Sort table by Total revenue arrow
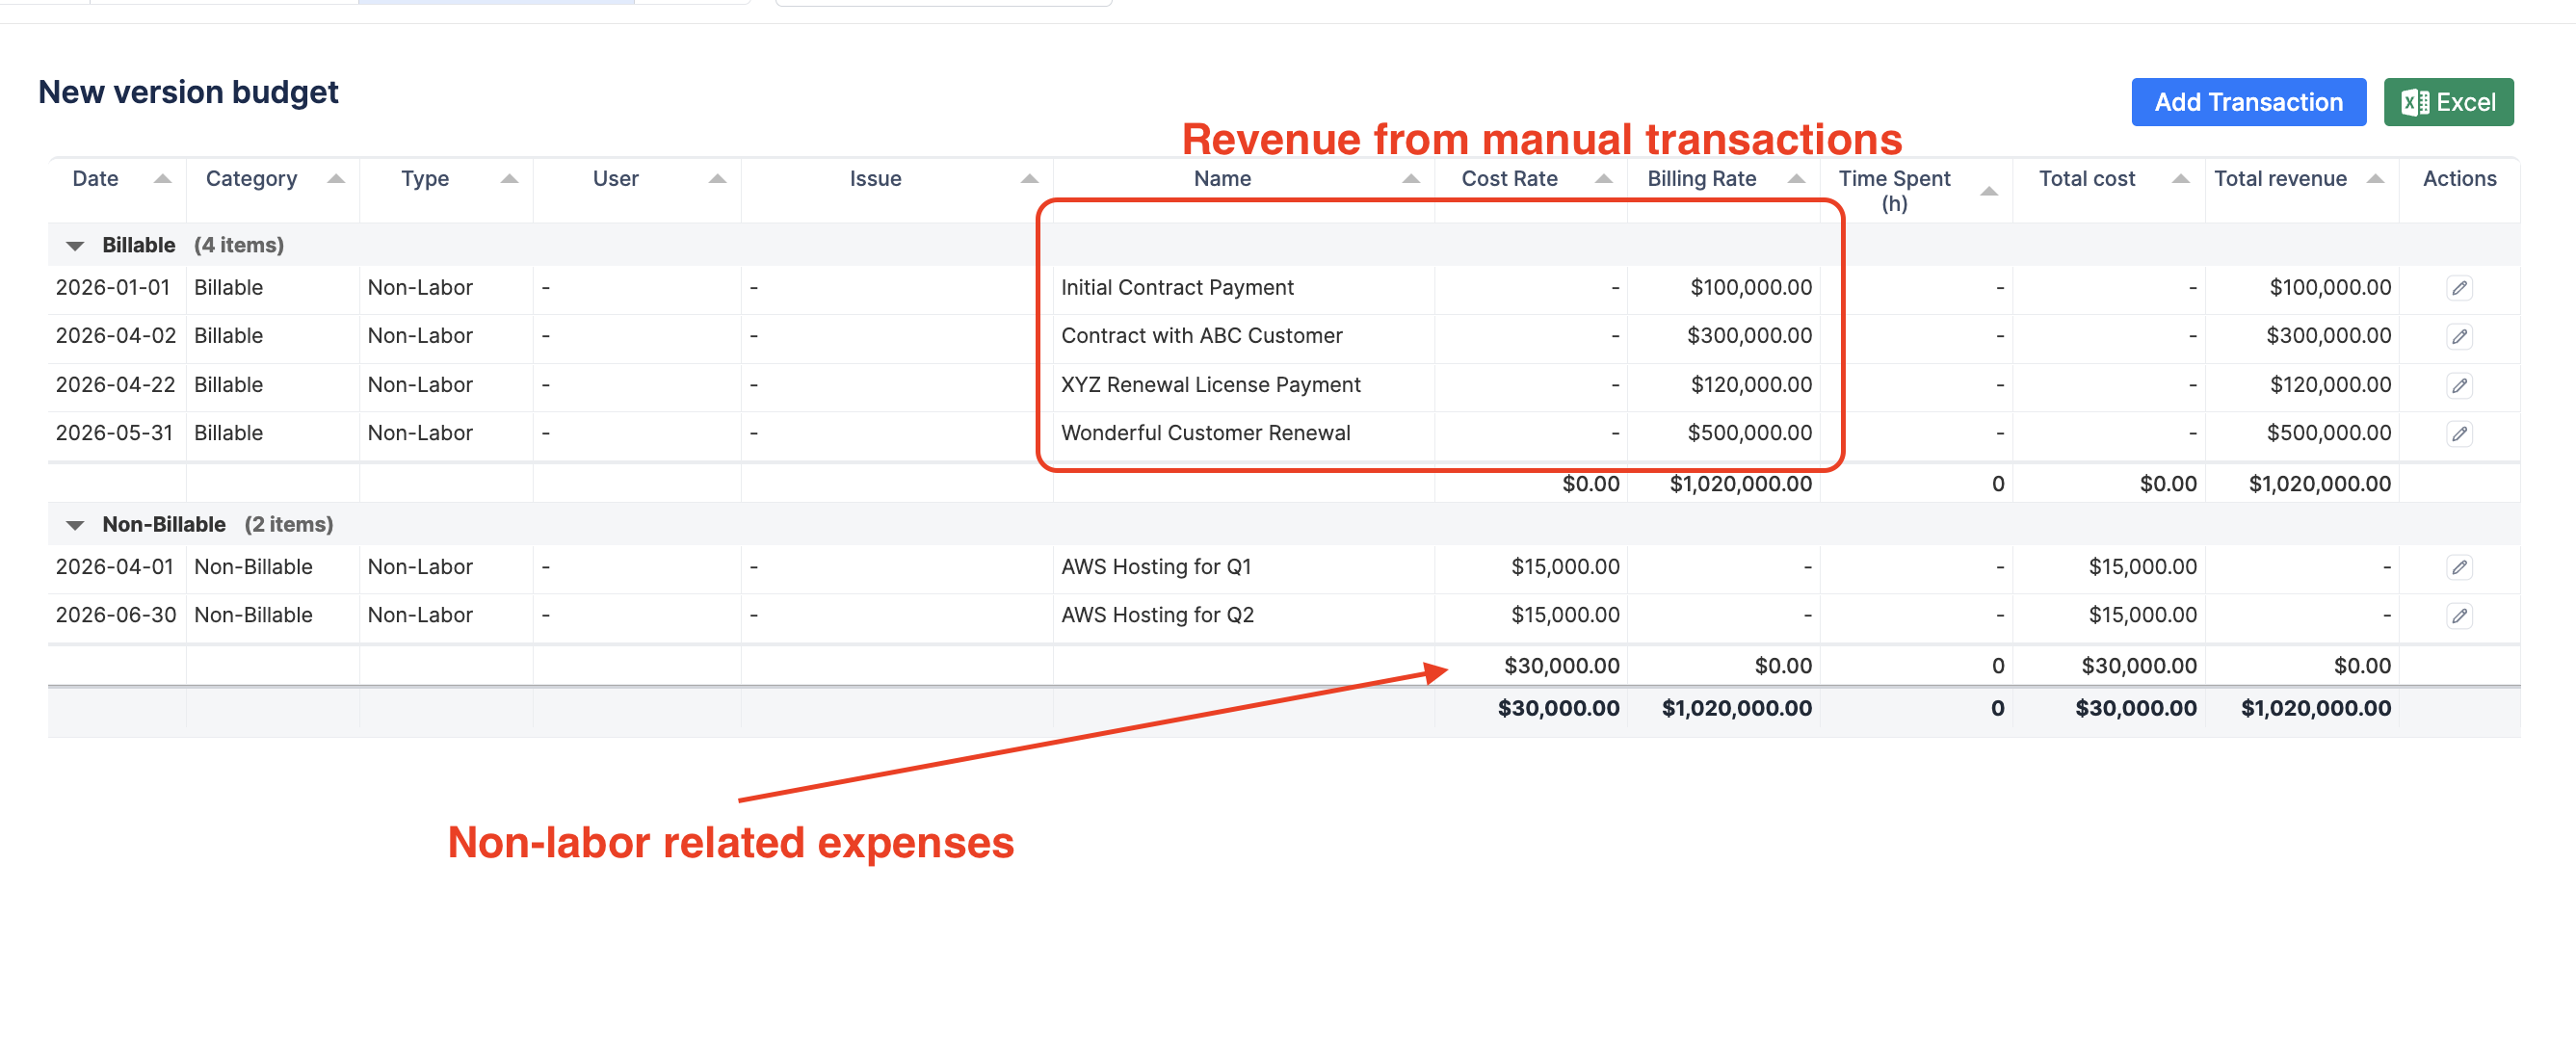Viewport: 2576px width, 1048px height. click(2375, 179)
